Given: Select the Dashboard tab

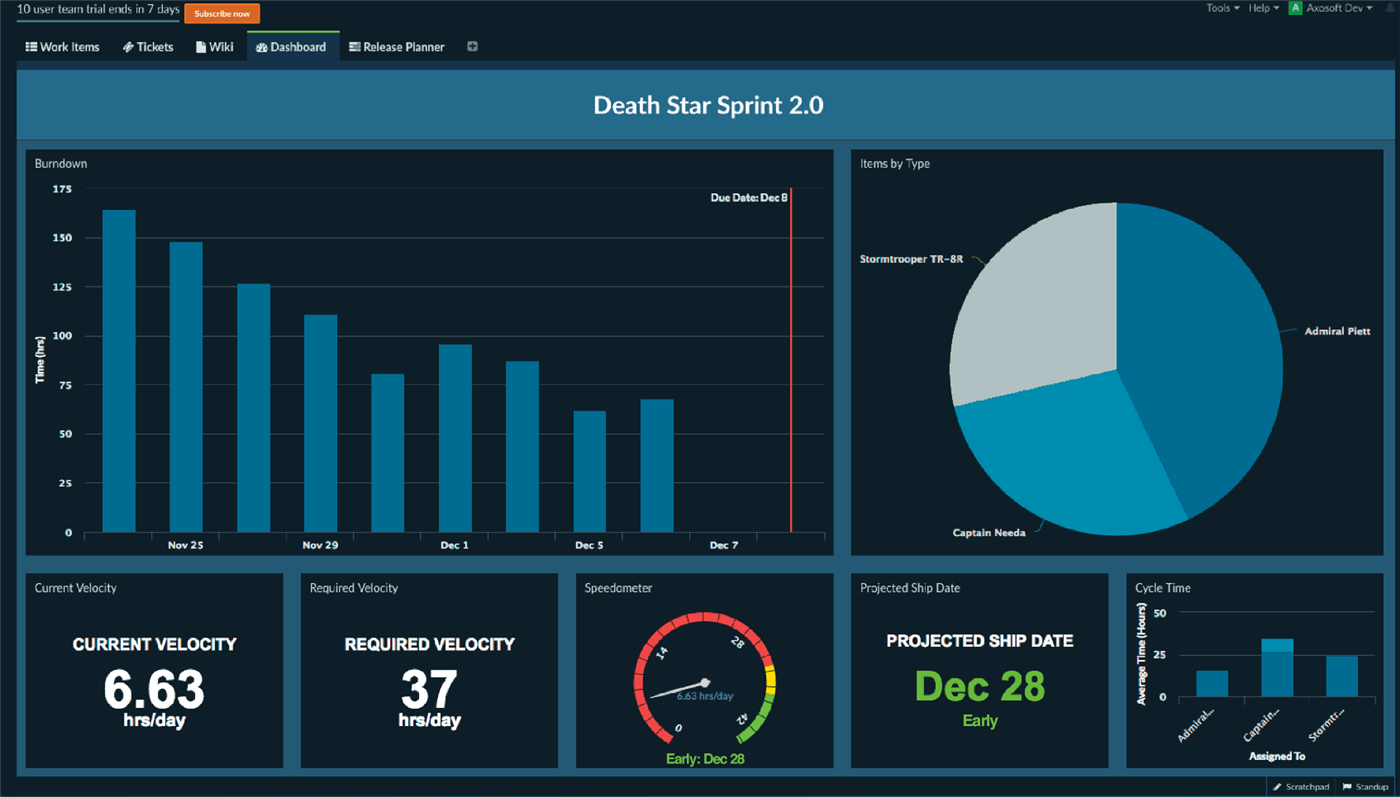Looking at the screenshot, I should pyautogui.click(x=291, y=47).
